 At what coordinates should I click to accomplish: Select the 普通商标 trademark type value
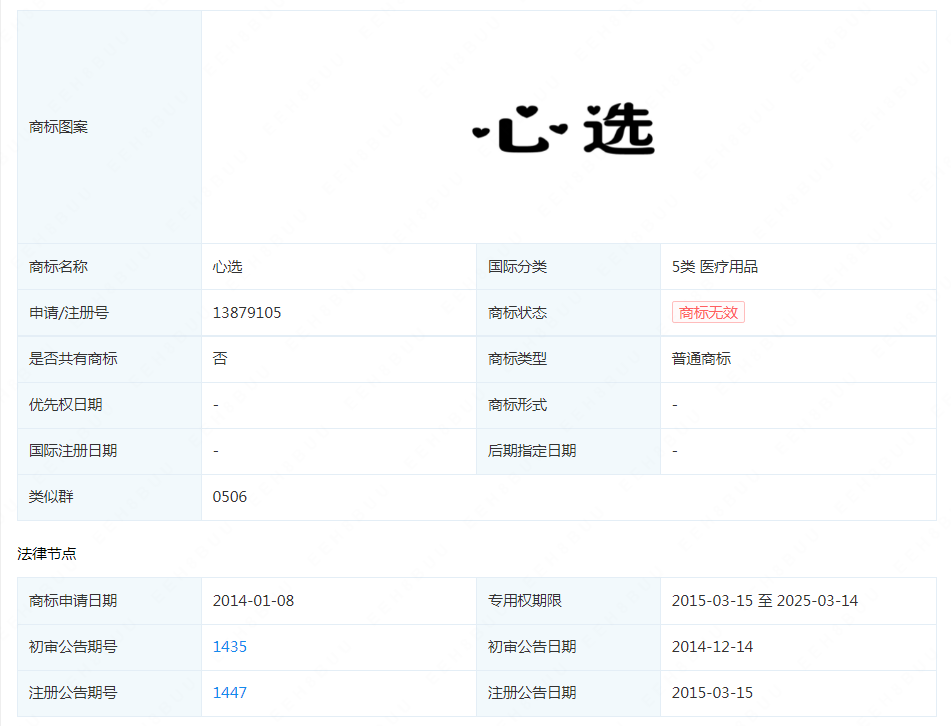coord(701,358)
